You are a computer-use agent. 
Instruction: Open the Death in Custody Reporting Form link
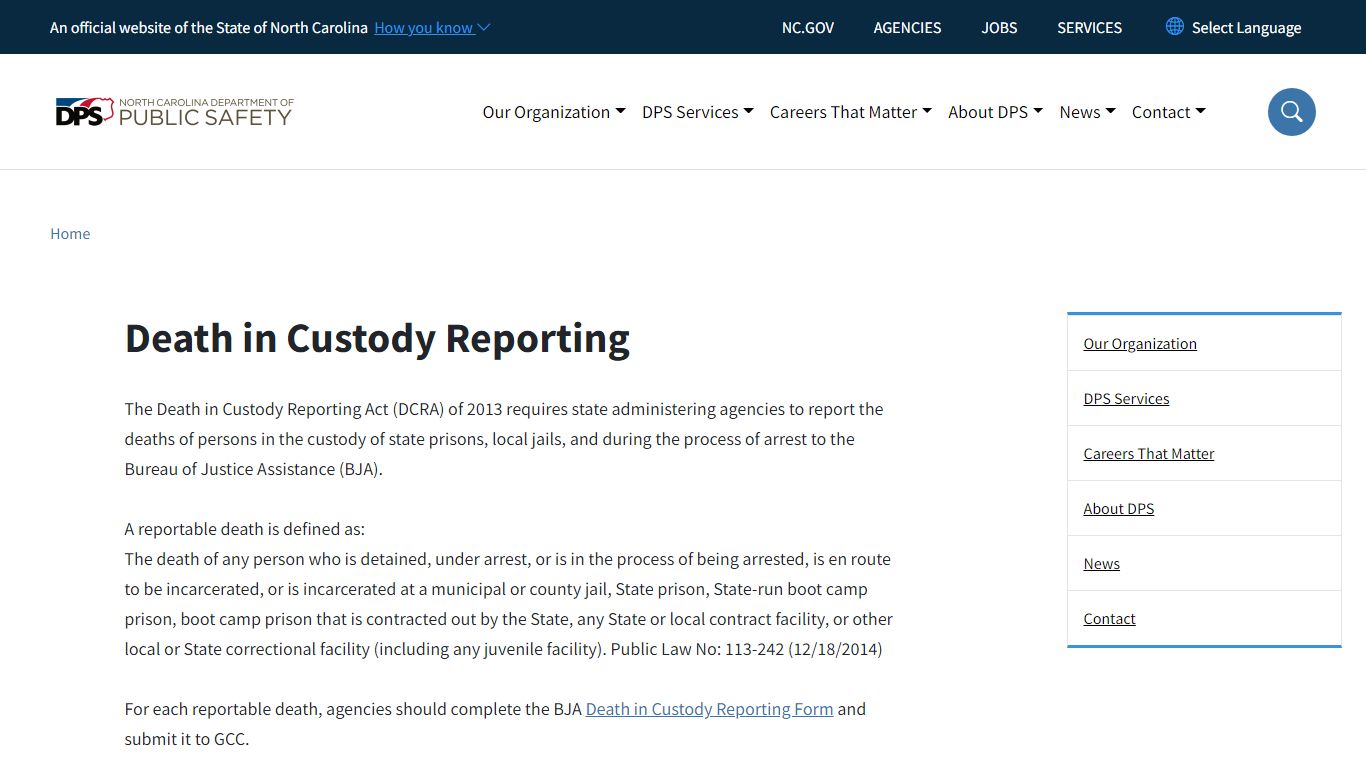click(709, 709)
